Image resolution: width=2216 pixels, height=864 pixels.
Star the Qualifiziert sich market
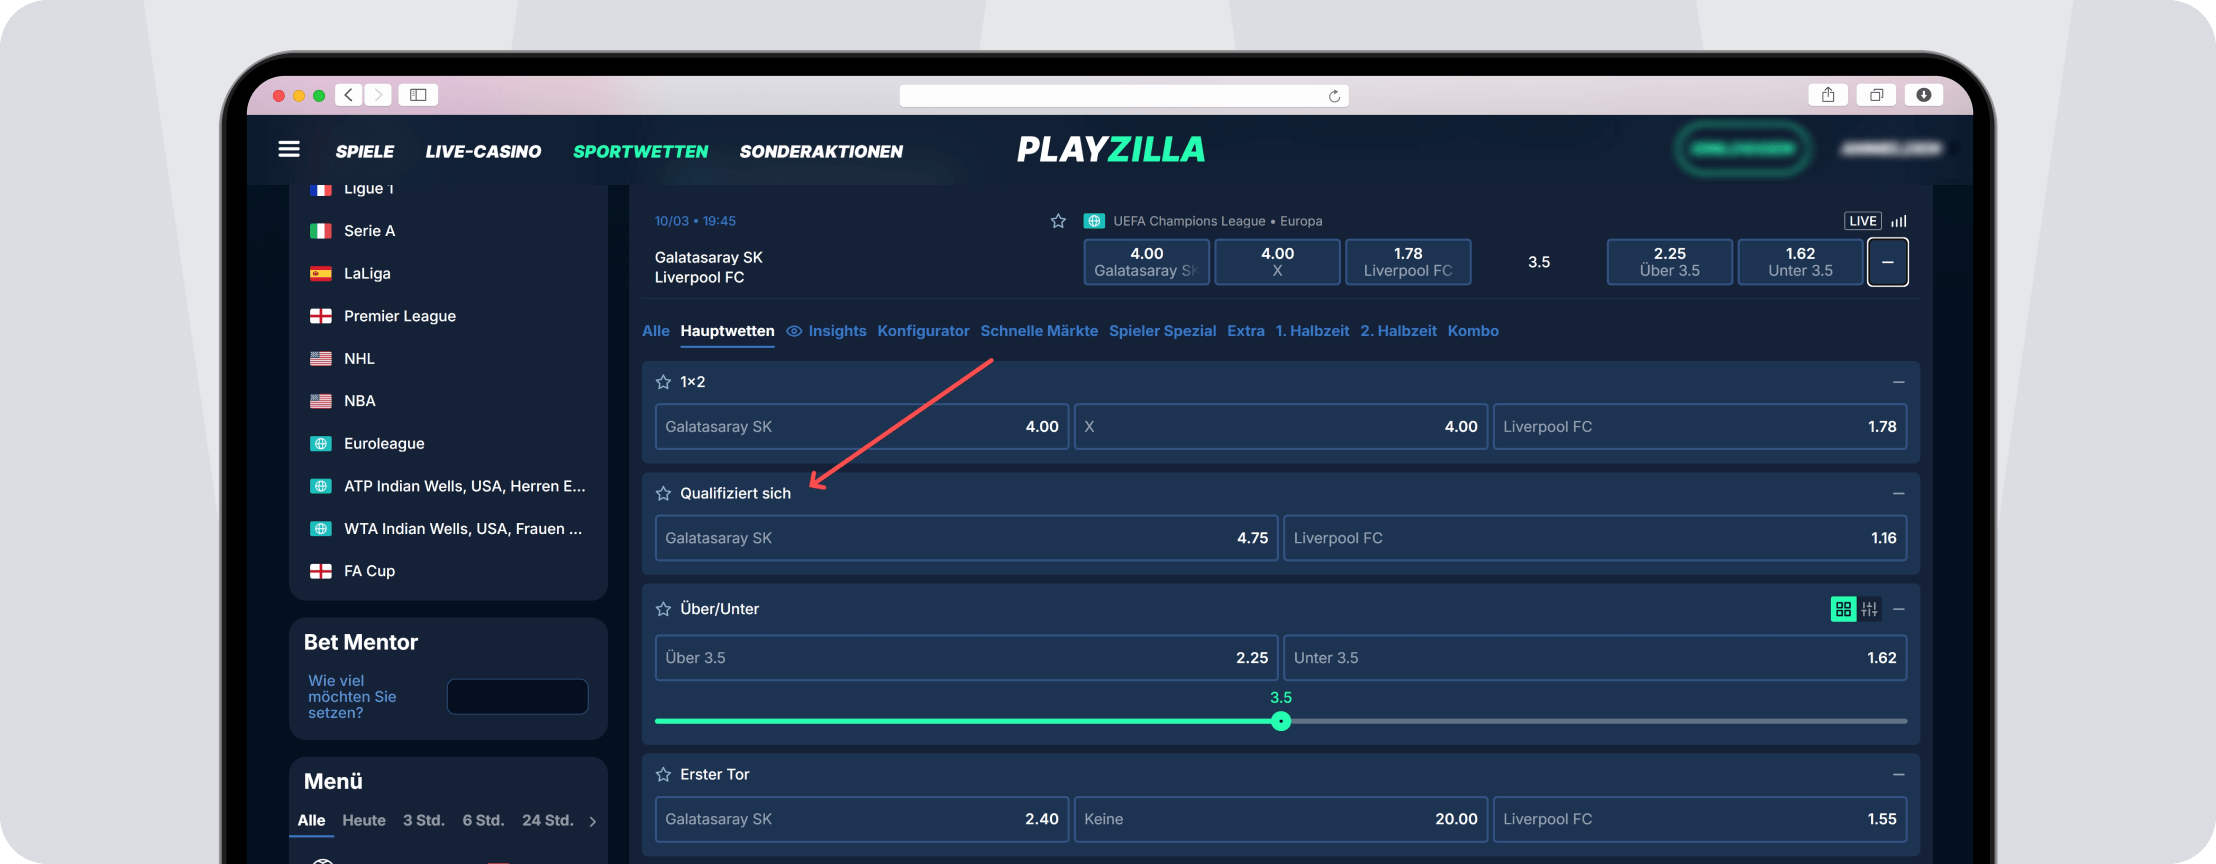(x=663, y=494)
